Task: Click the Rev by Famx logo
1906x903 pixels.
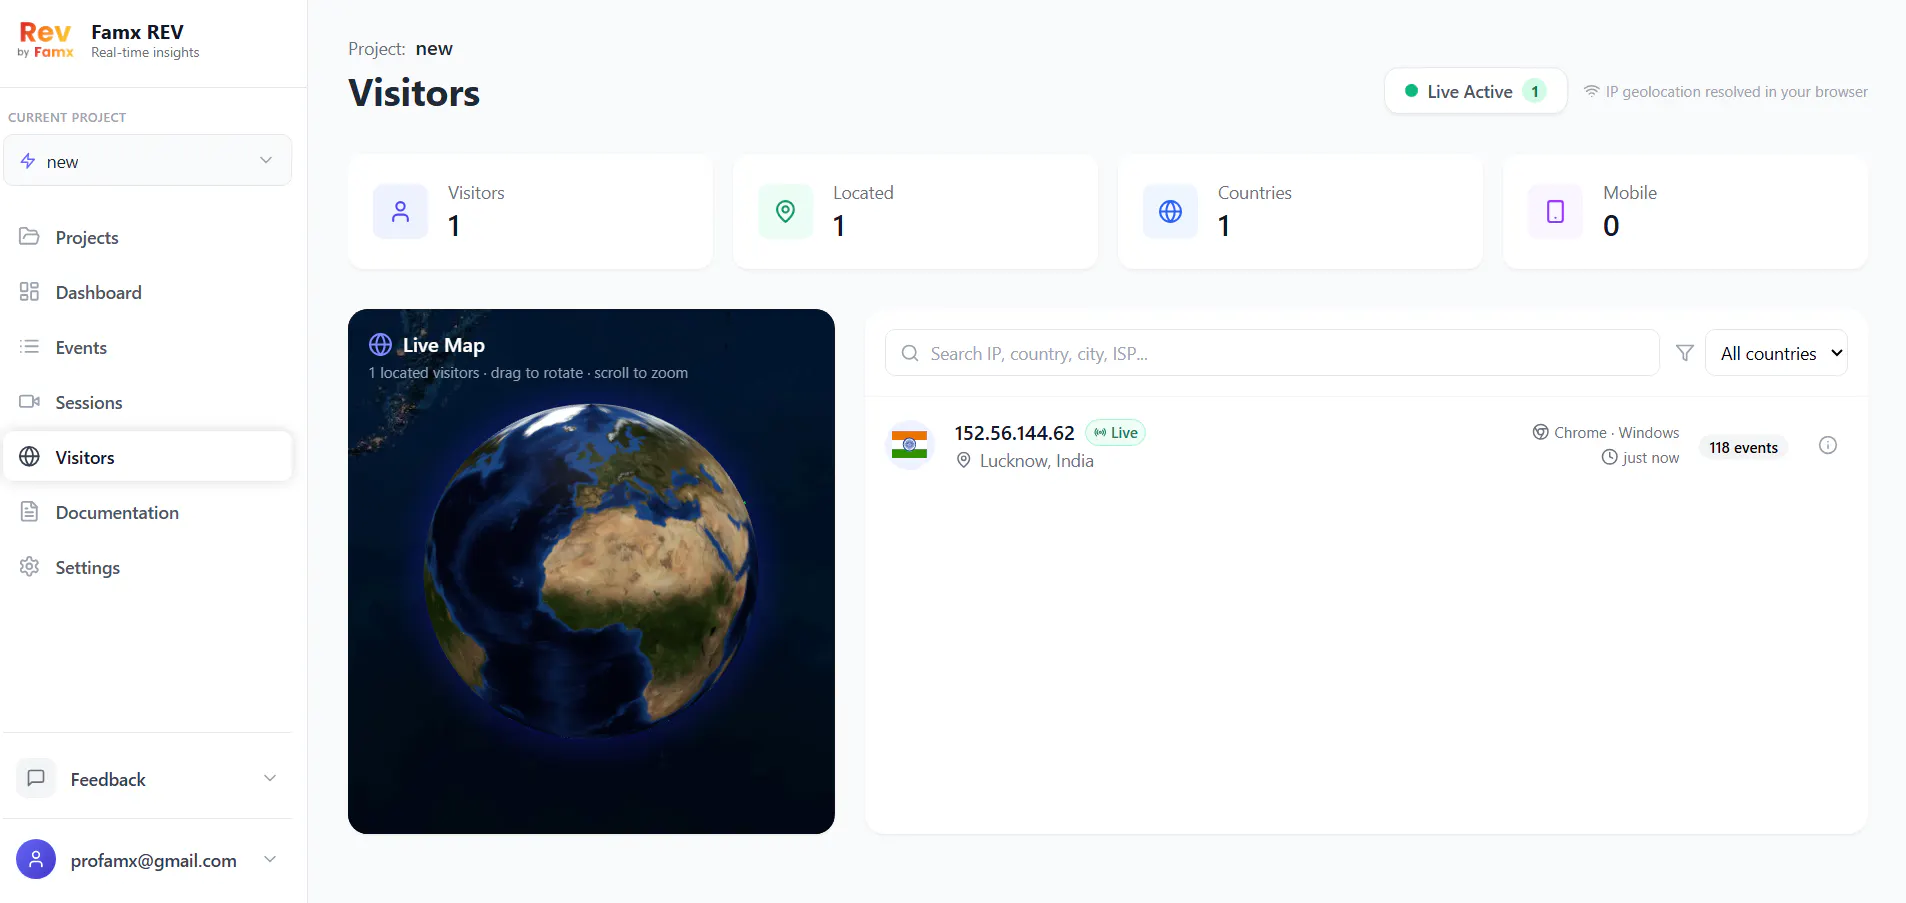Action: click(46, 40)
